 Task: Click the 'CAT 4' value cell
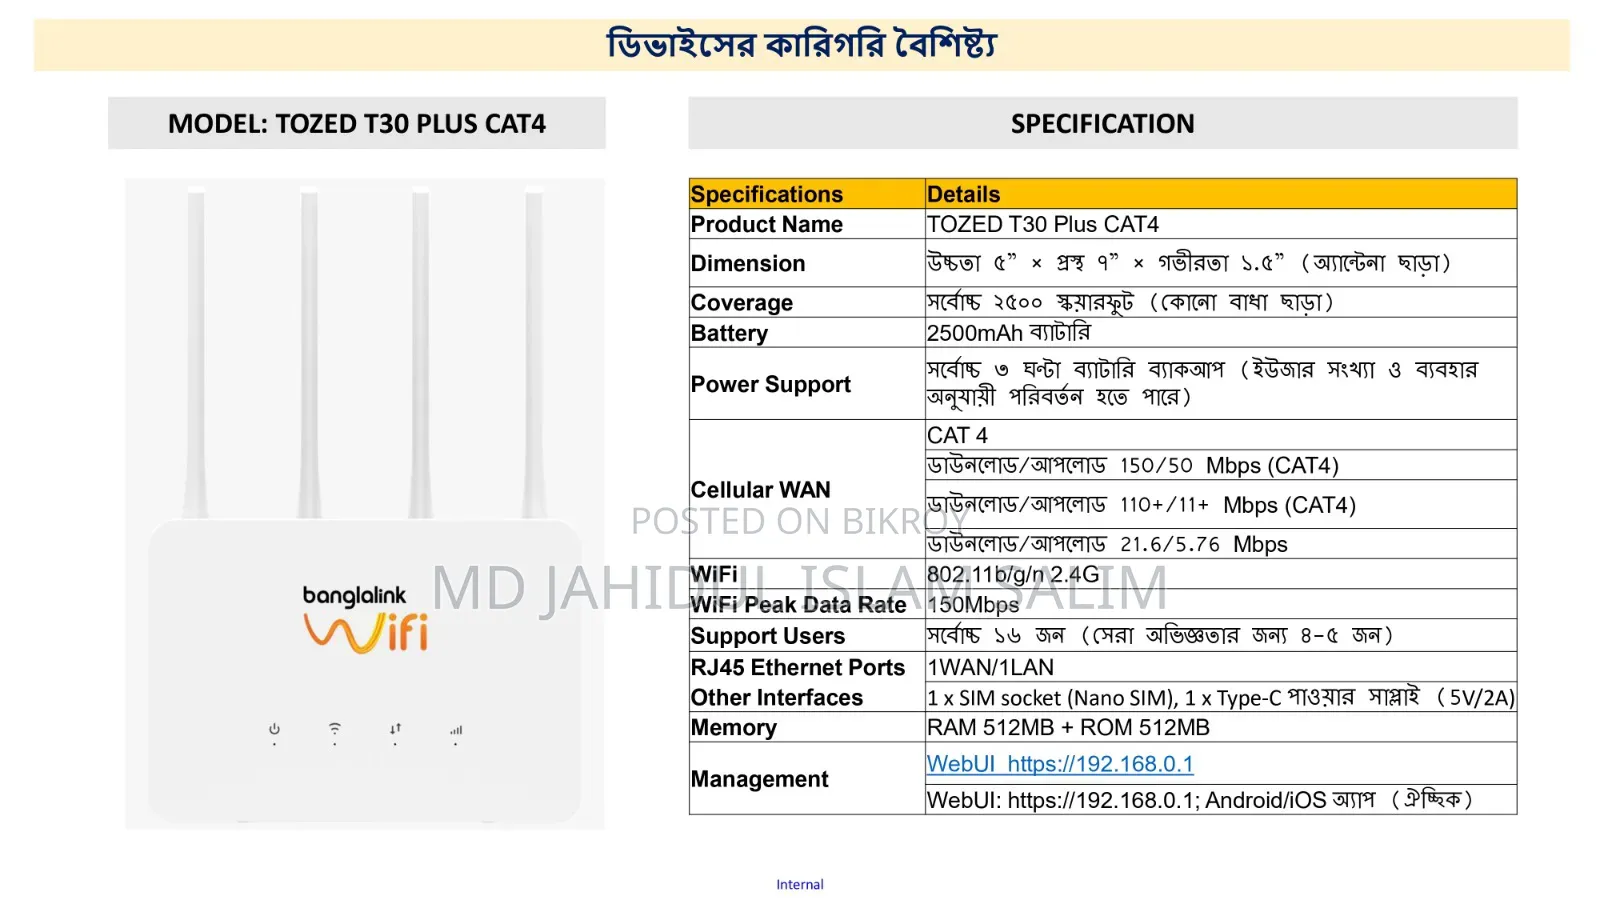coord(1221,435)
